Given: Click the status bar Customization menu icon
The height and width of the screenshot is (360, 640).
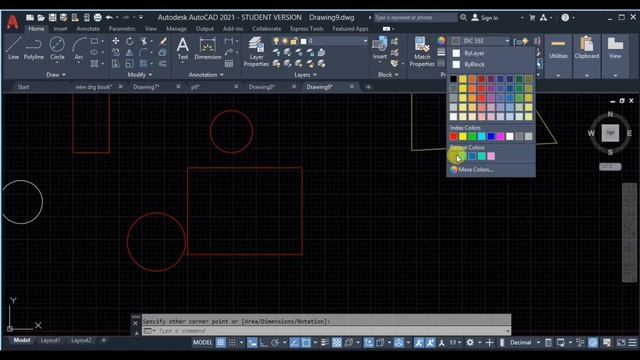Looking at the screenshot, I should tap(632, 342).
